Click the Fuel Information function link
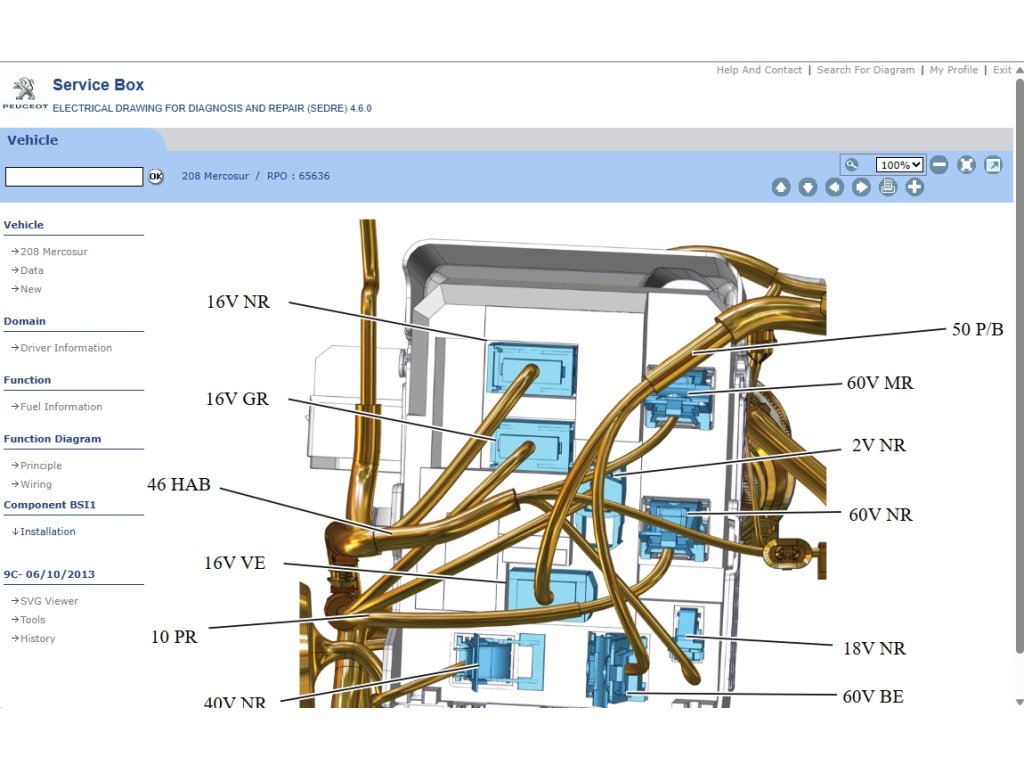Screen dimensions: 1024x768 [61, 407]
